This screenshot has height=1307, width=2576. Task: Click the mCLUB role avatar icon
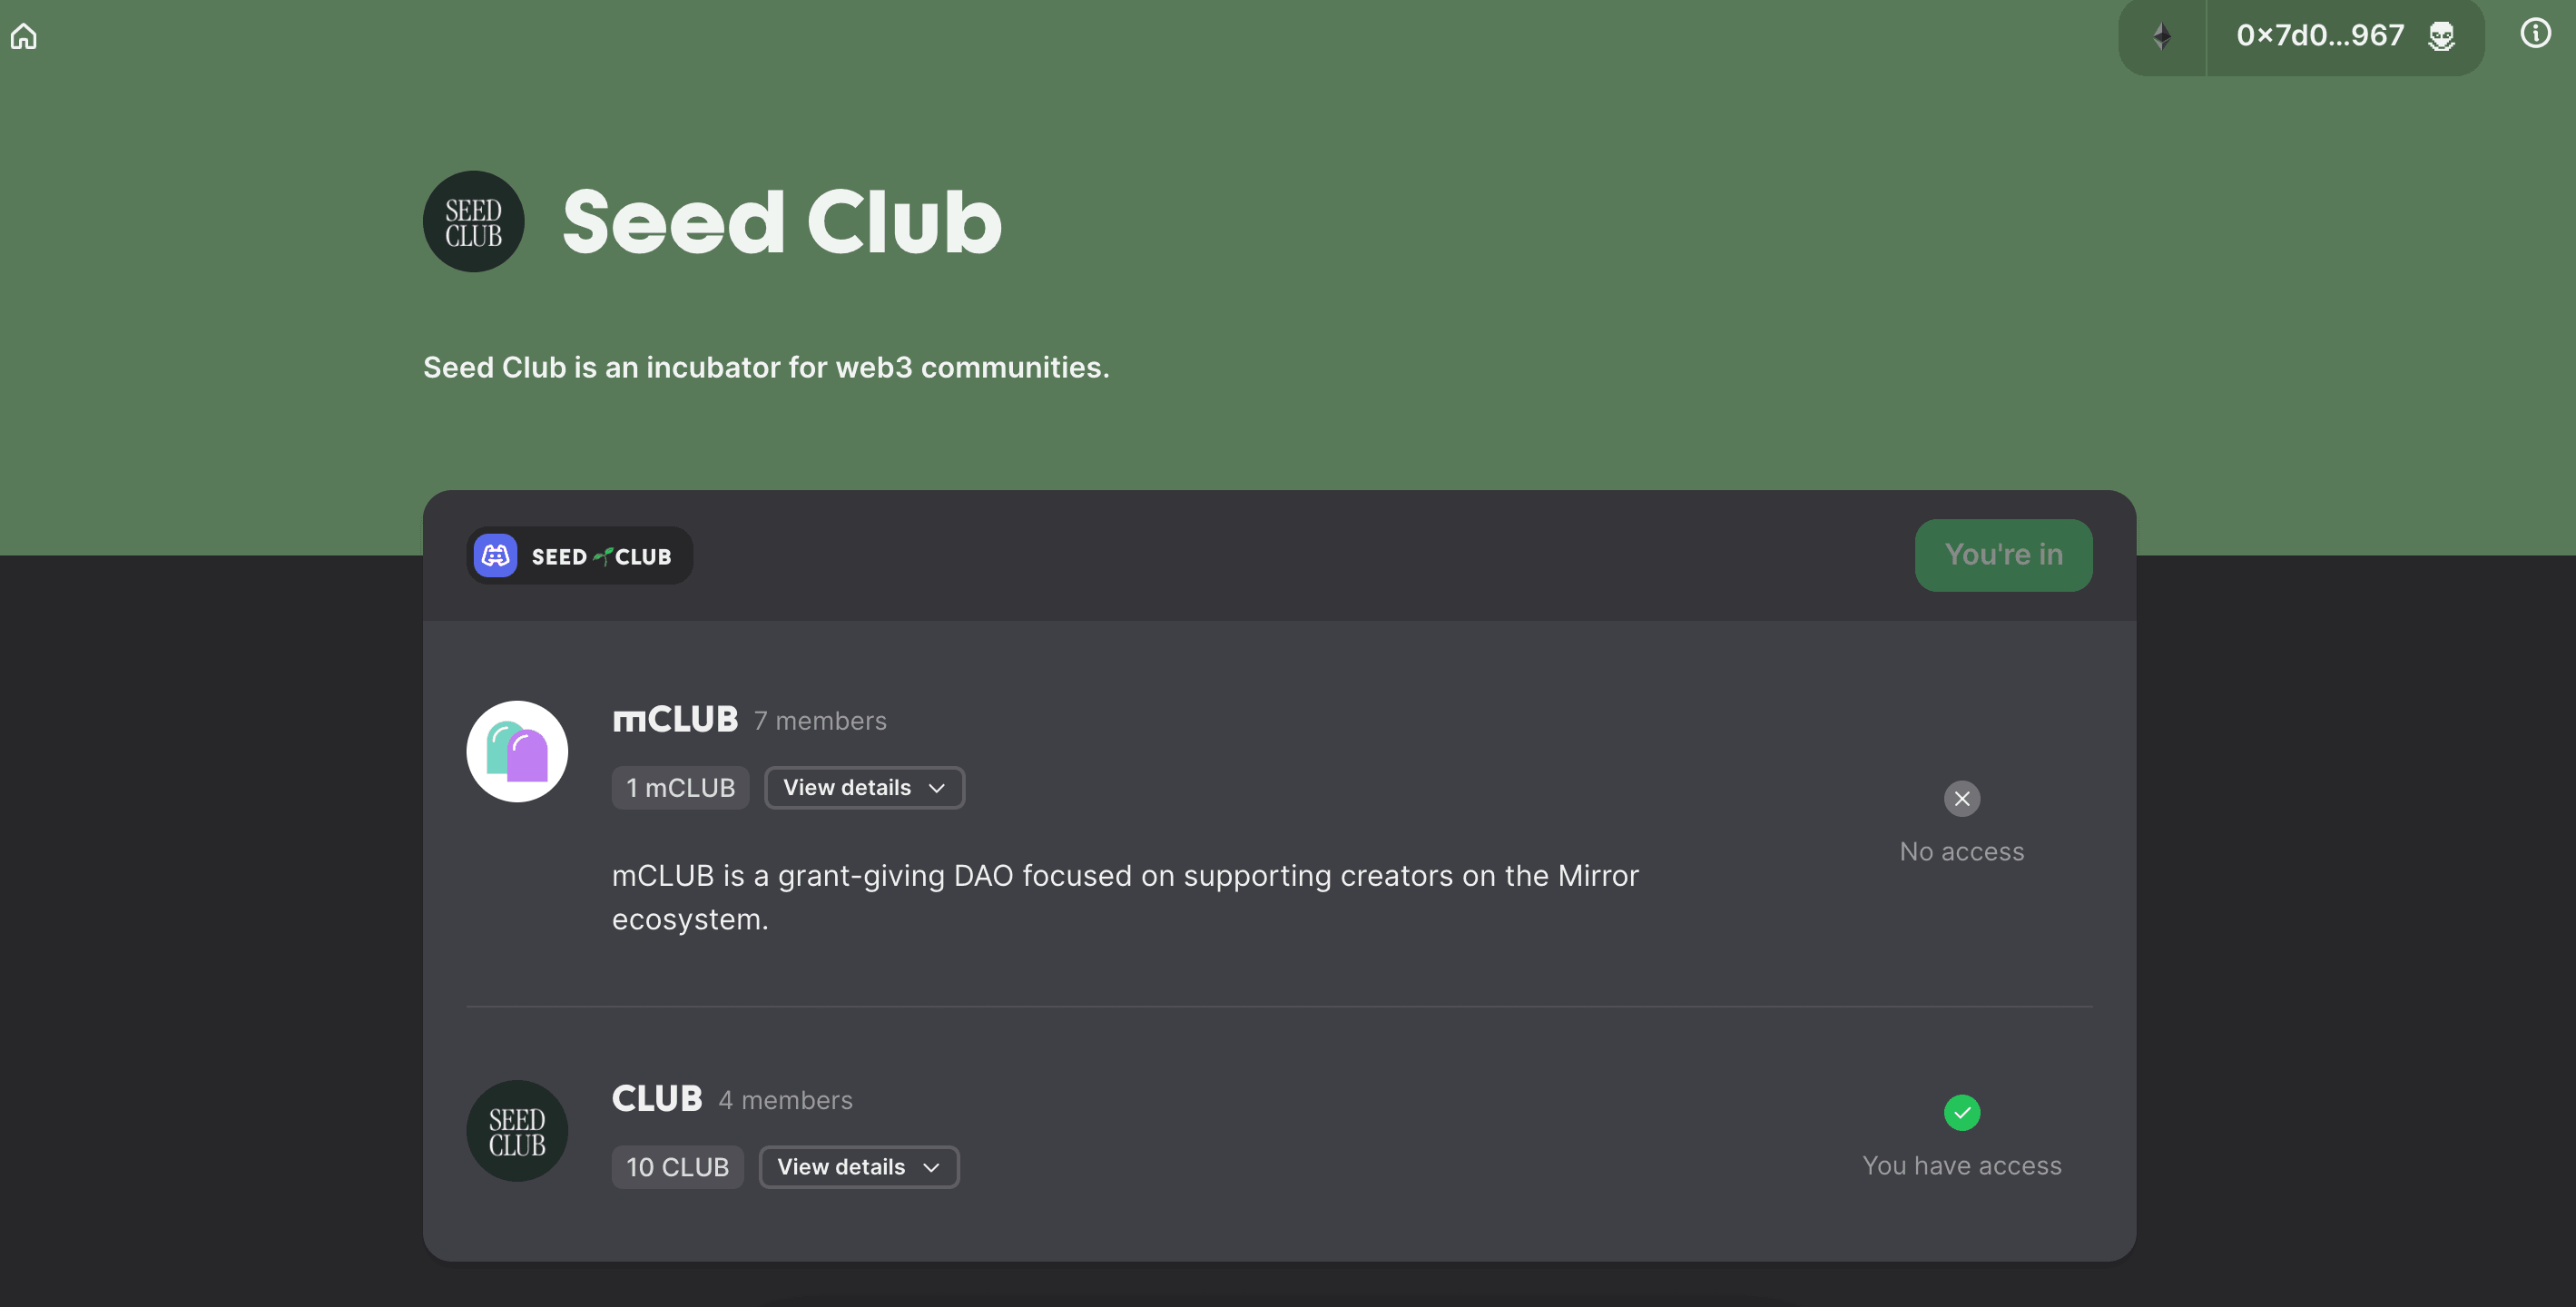(517, 751)
